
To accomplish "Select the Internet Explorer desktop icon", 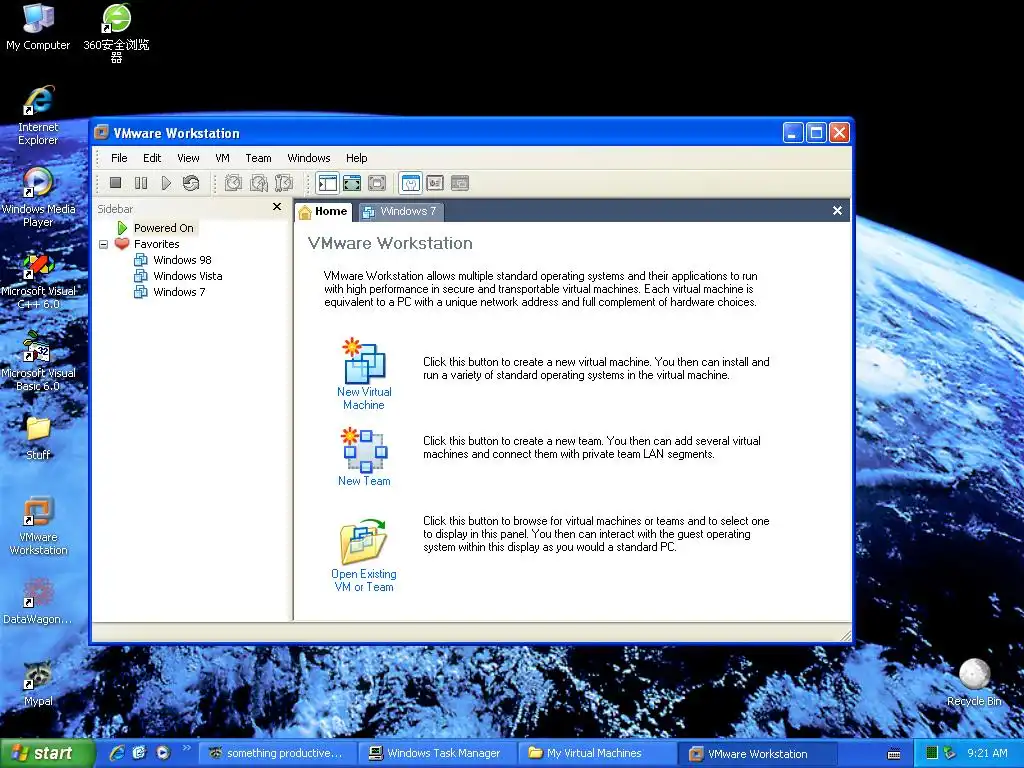I will pos(38,115).
